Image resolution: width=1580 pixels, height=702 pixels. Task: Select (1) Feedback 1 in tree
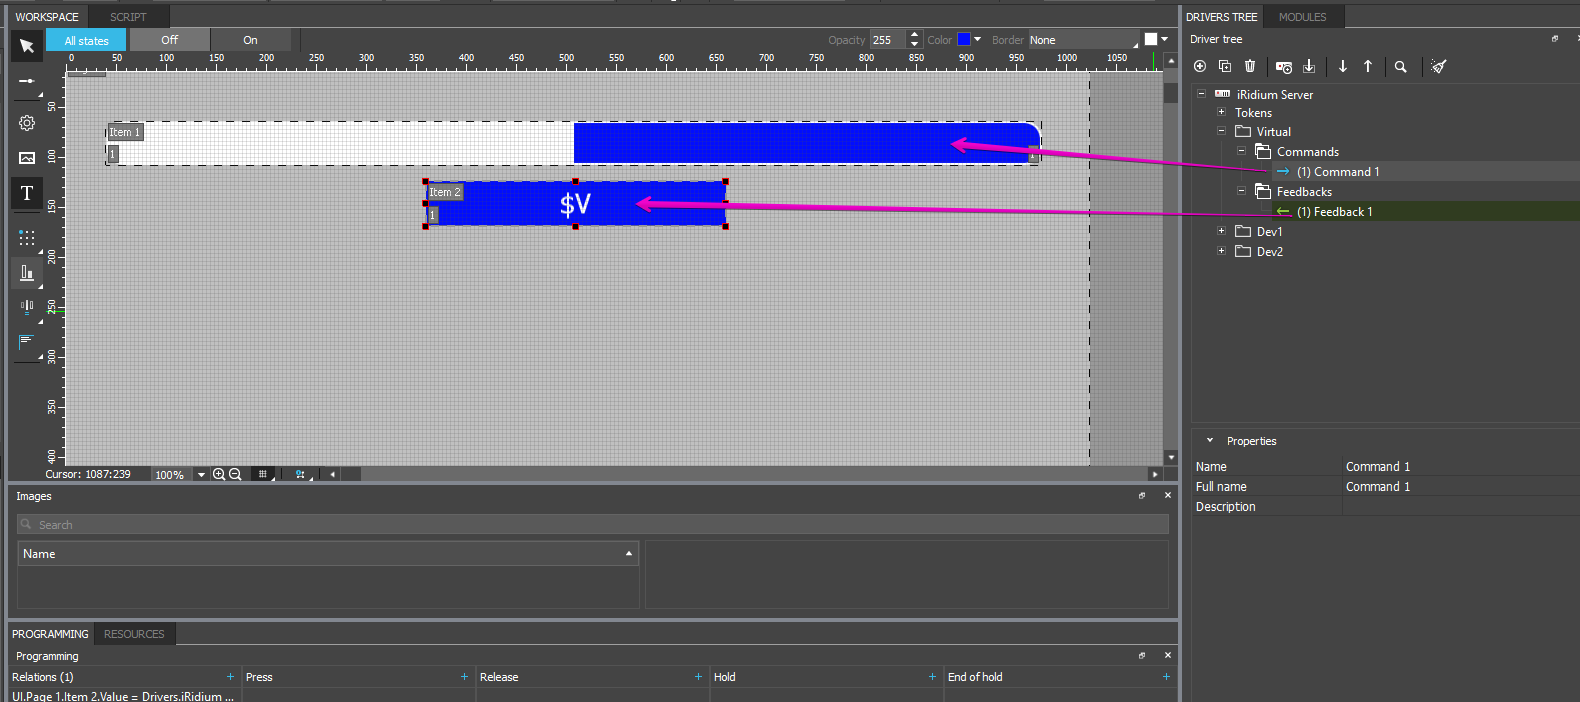1335,212
